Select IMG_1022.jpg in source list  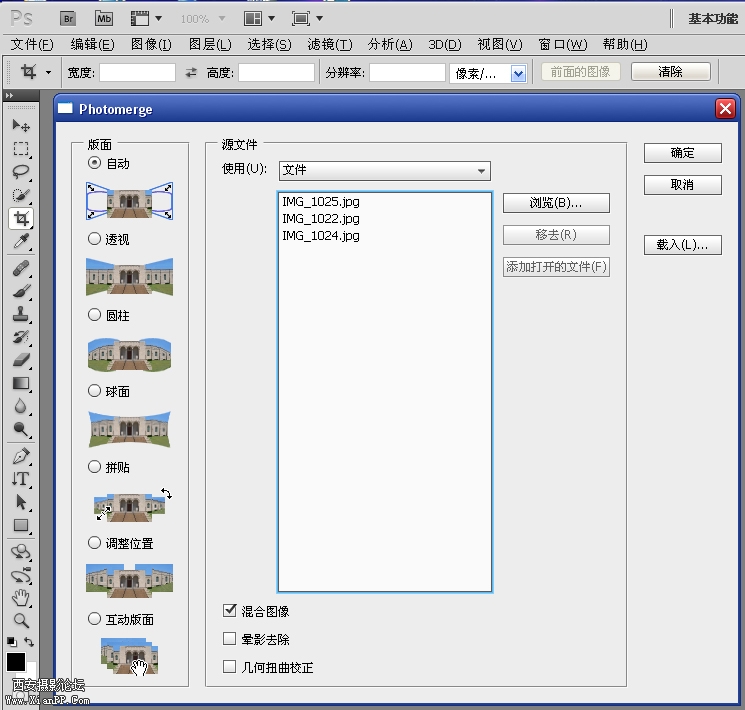point(321,219)
